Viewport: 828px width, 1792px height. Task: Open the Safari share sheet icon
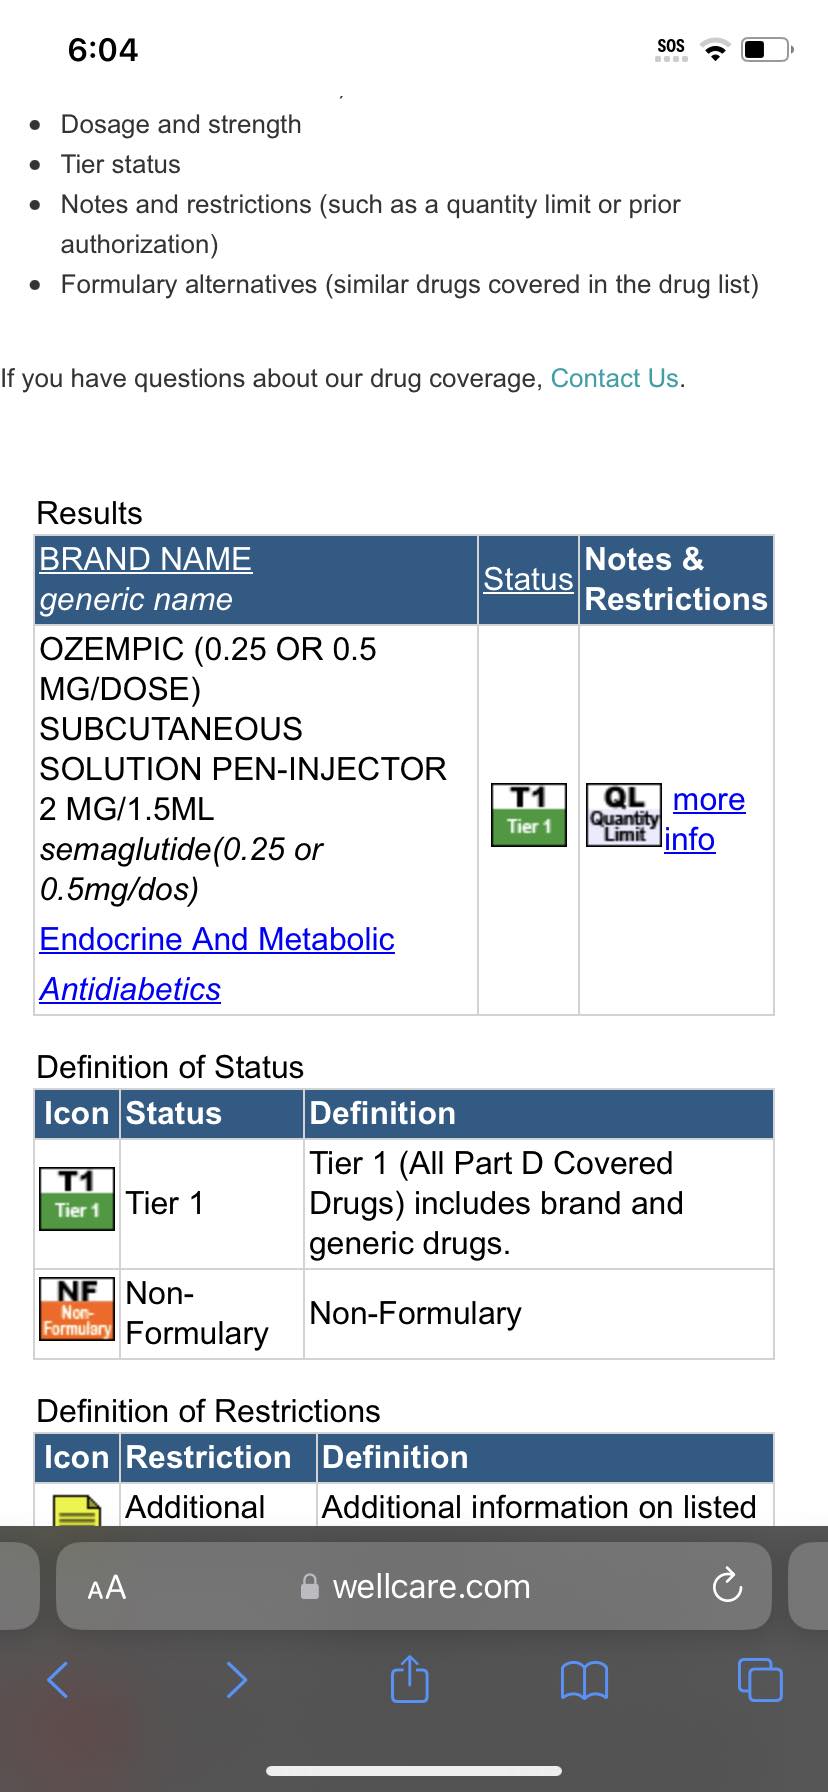pos(409,1677)
